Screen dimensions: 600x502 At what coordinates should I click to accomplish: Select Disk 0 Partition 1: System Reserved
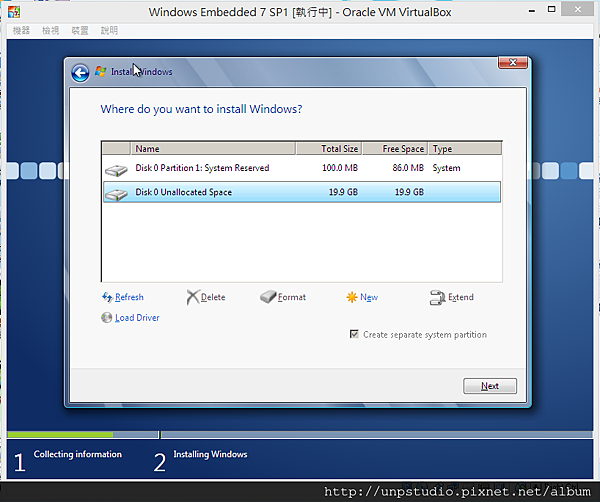pos(302,168)
